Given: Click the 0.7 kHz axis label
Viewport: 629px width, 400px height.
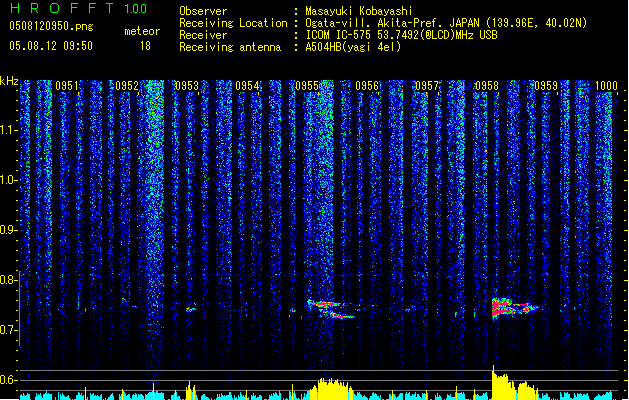Looking at the screenshot, I should (8, 330).
